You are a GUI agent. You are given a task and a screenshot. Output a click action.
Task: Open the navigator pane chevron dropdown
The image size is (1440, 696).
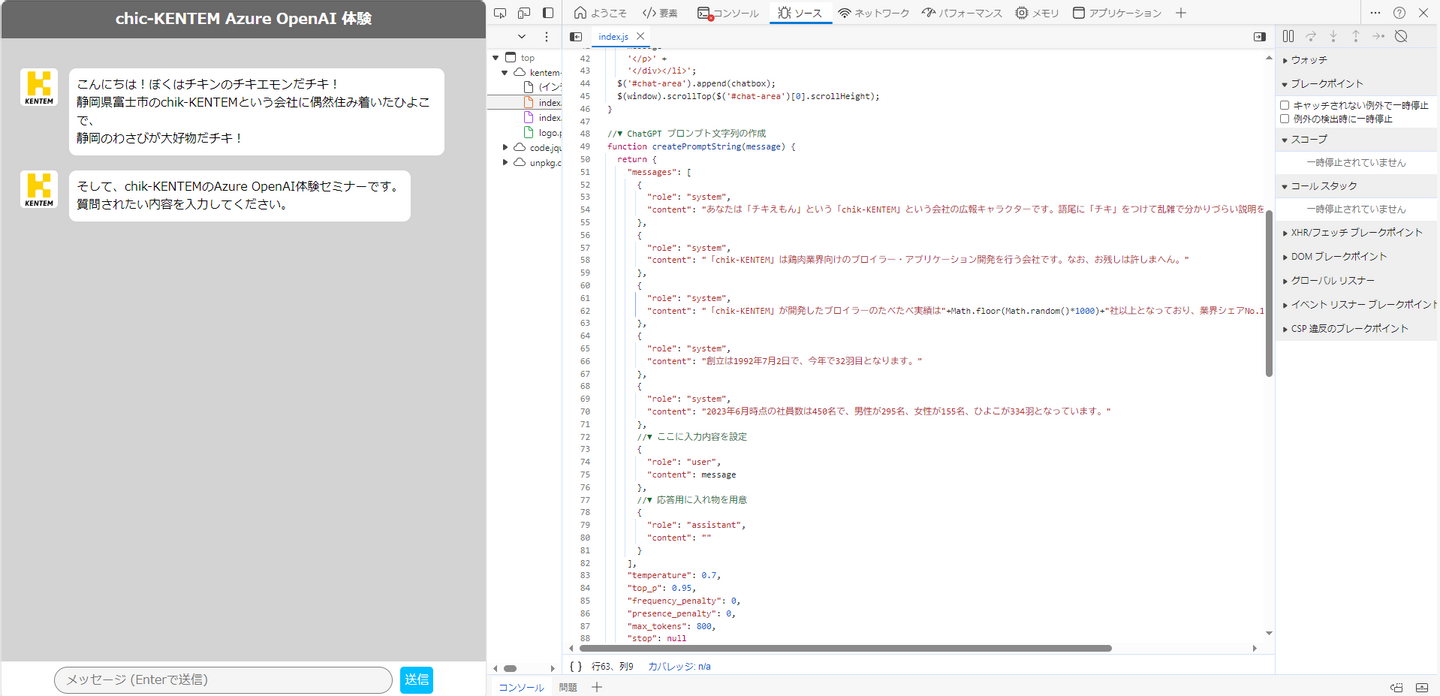(521, 36)
